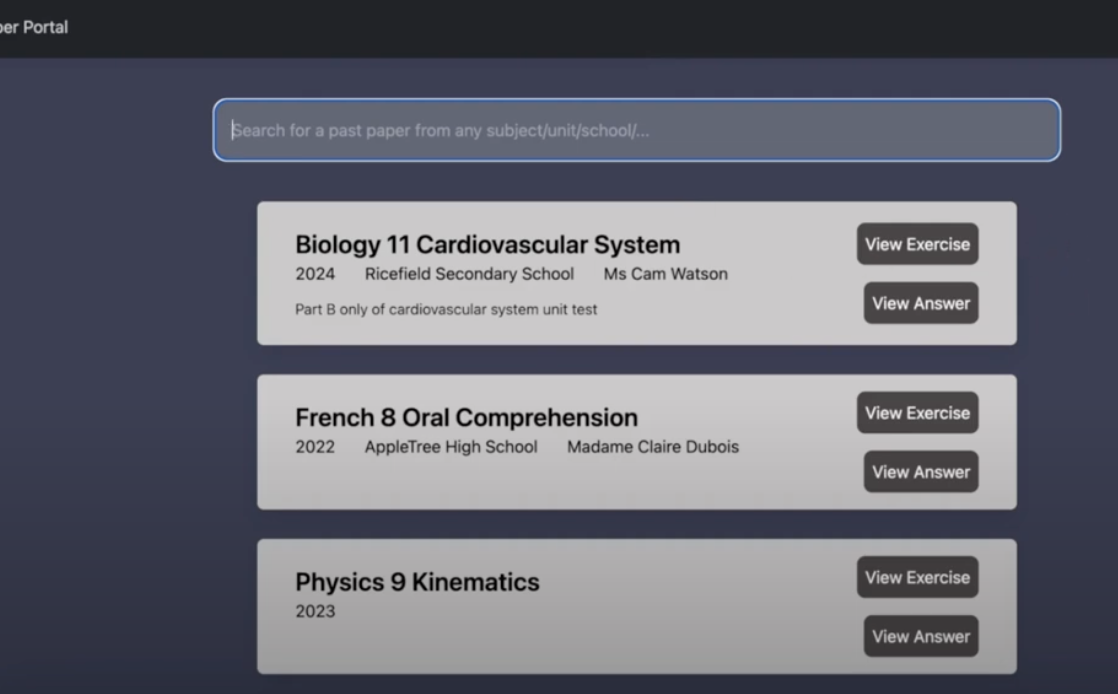Select the 2022 year on French paper
1118x694 pixels.
tap(317, 447)
